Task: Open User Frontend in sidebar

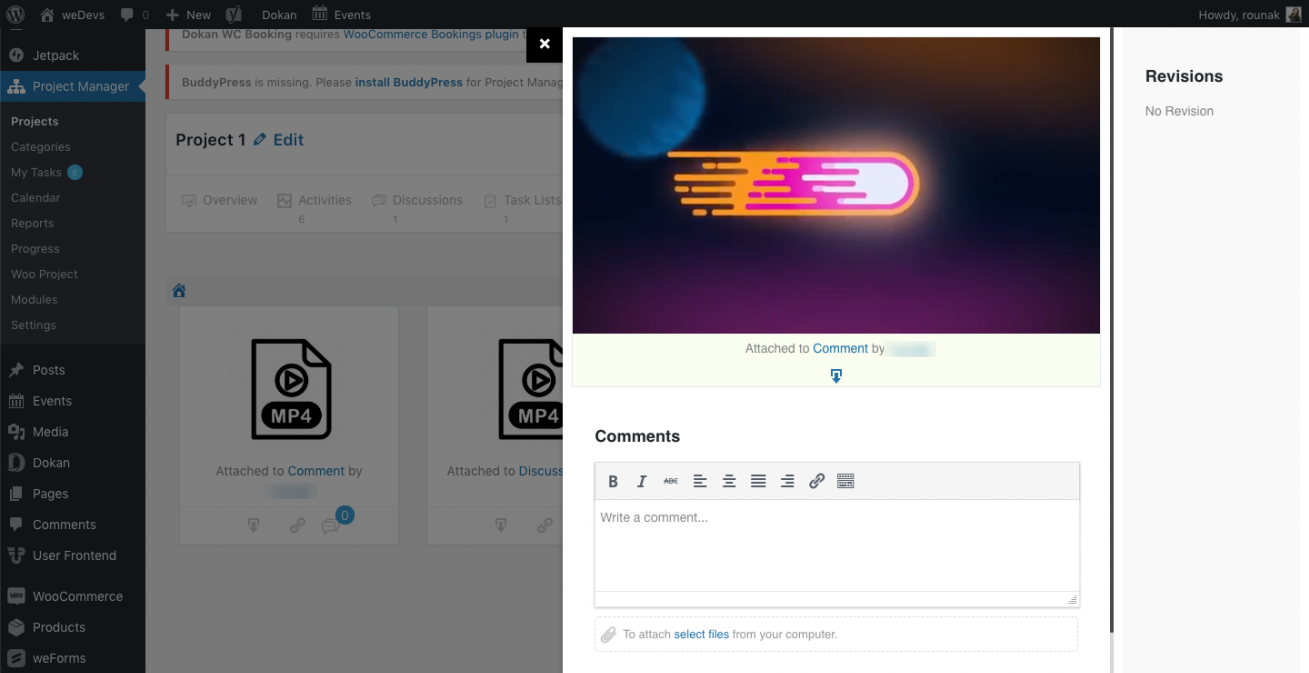Action: [x=72, y=556]
